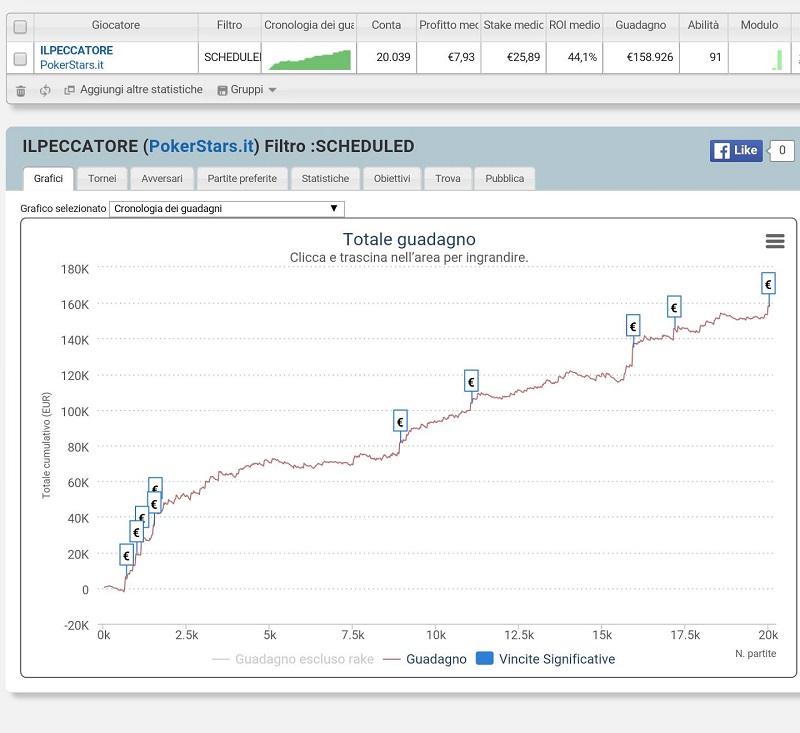Toggle Vincite Significative legend series
This screenshot has width=800, height=733.
pos(545,659)
